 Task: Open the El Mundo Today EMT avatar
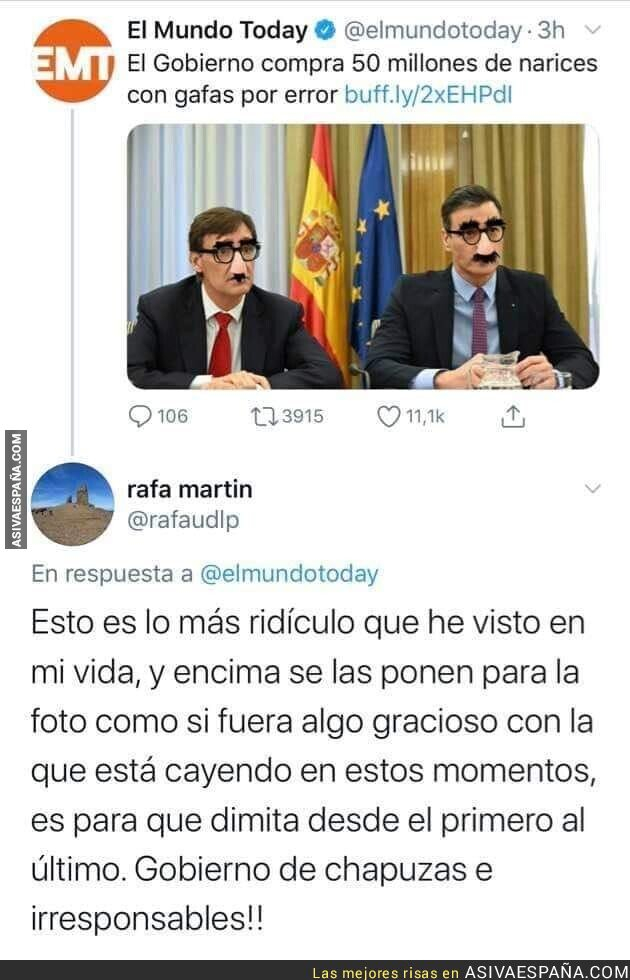73,61
